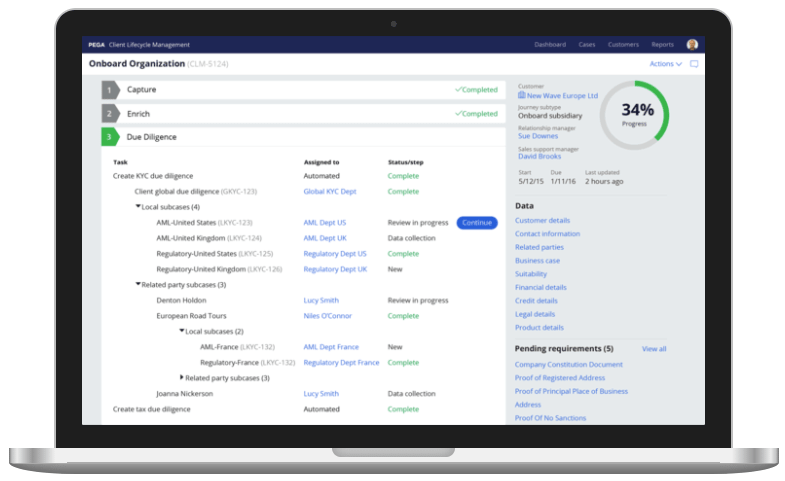Open the Global KYC Dept link
Viewport: 785px width, 481px height.
(329, 192)
